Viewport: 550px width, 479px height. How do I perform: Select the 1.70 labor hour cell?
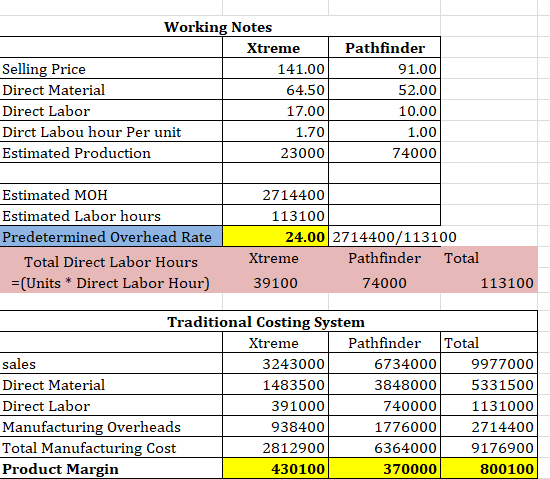click(x=275, y=131)
